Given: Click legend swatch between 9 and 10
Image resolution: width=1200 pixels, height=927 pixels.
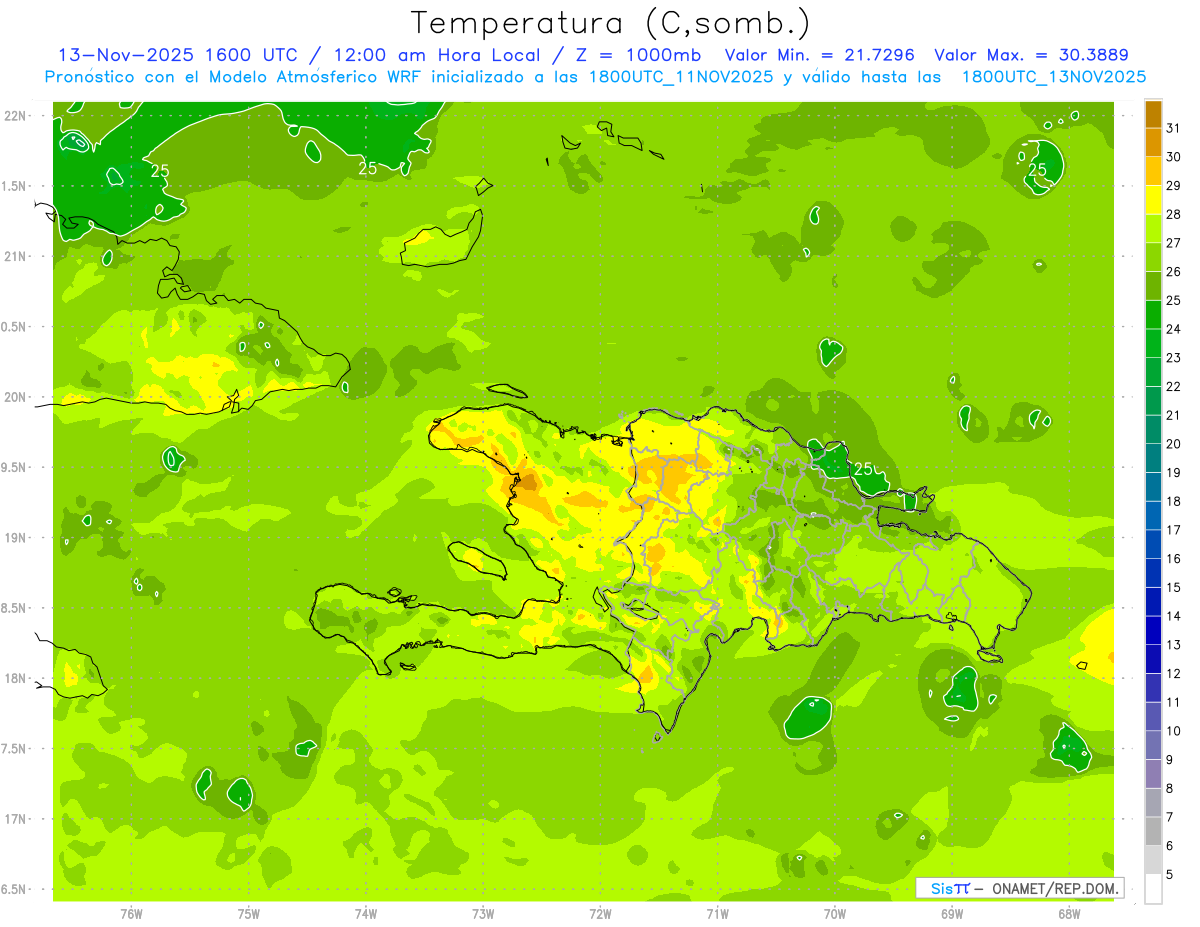Looking at the screenshot, I should (1153, 744).
